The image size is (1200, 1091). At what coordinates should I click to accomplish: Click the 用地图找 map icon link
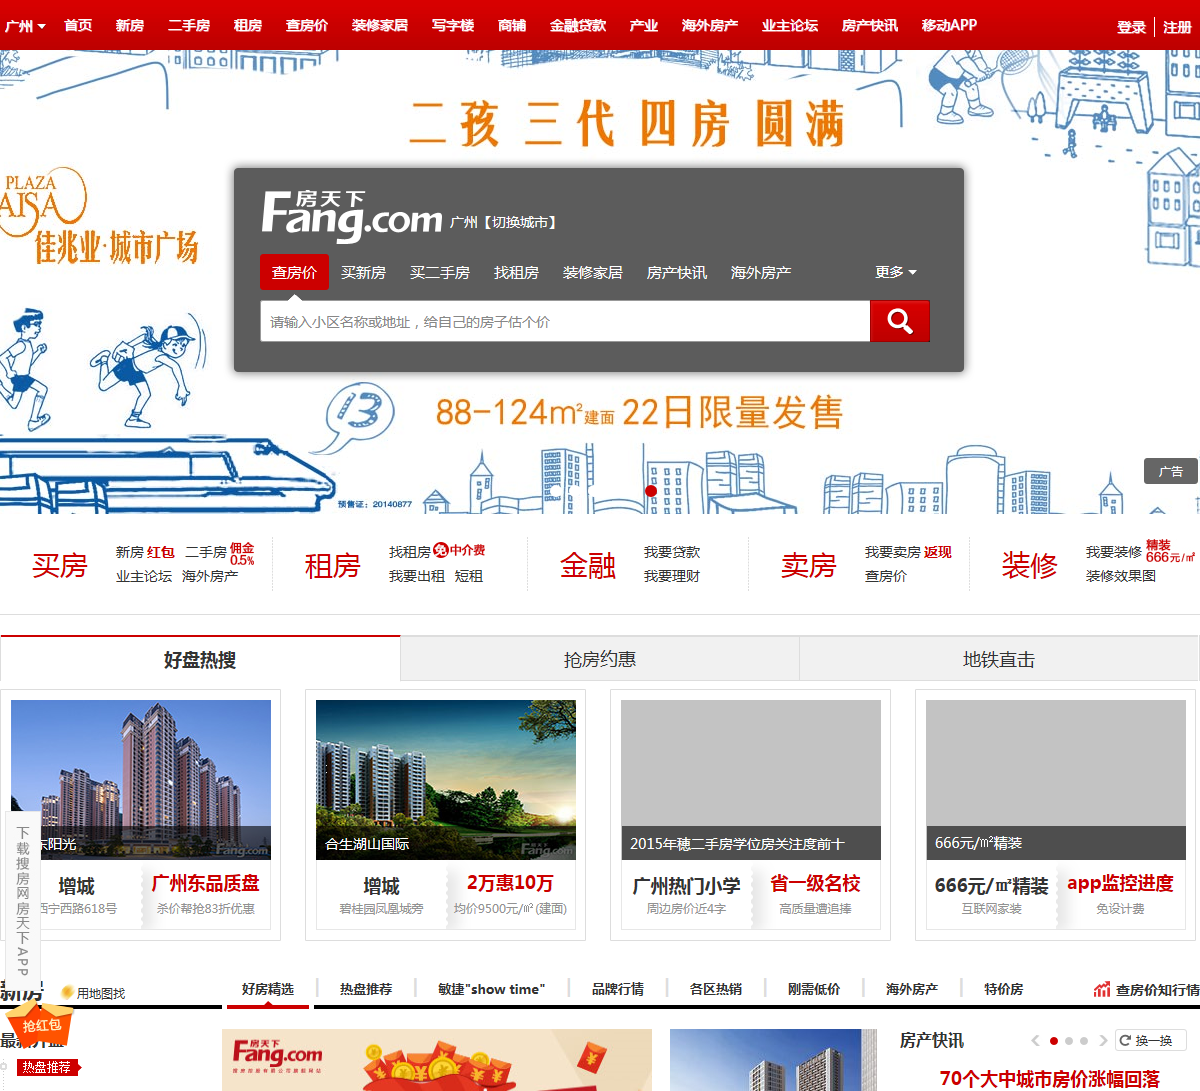[x=93, y=993]
